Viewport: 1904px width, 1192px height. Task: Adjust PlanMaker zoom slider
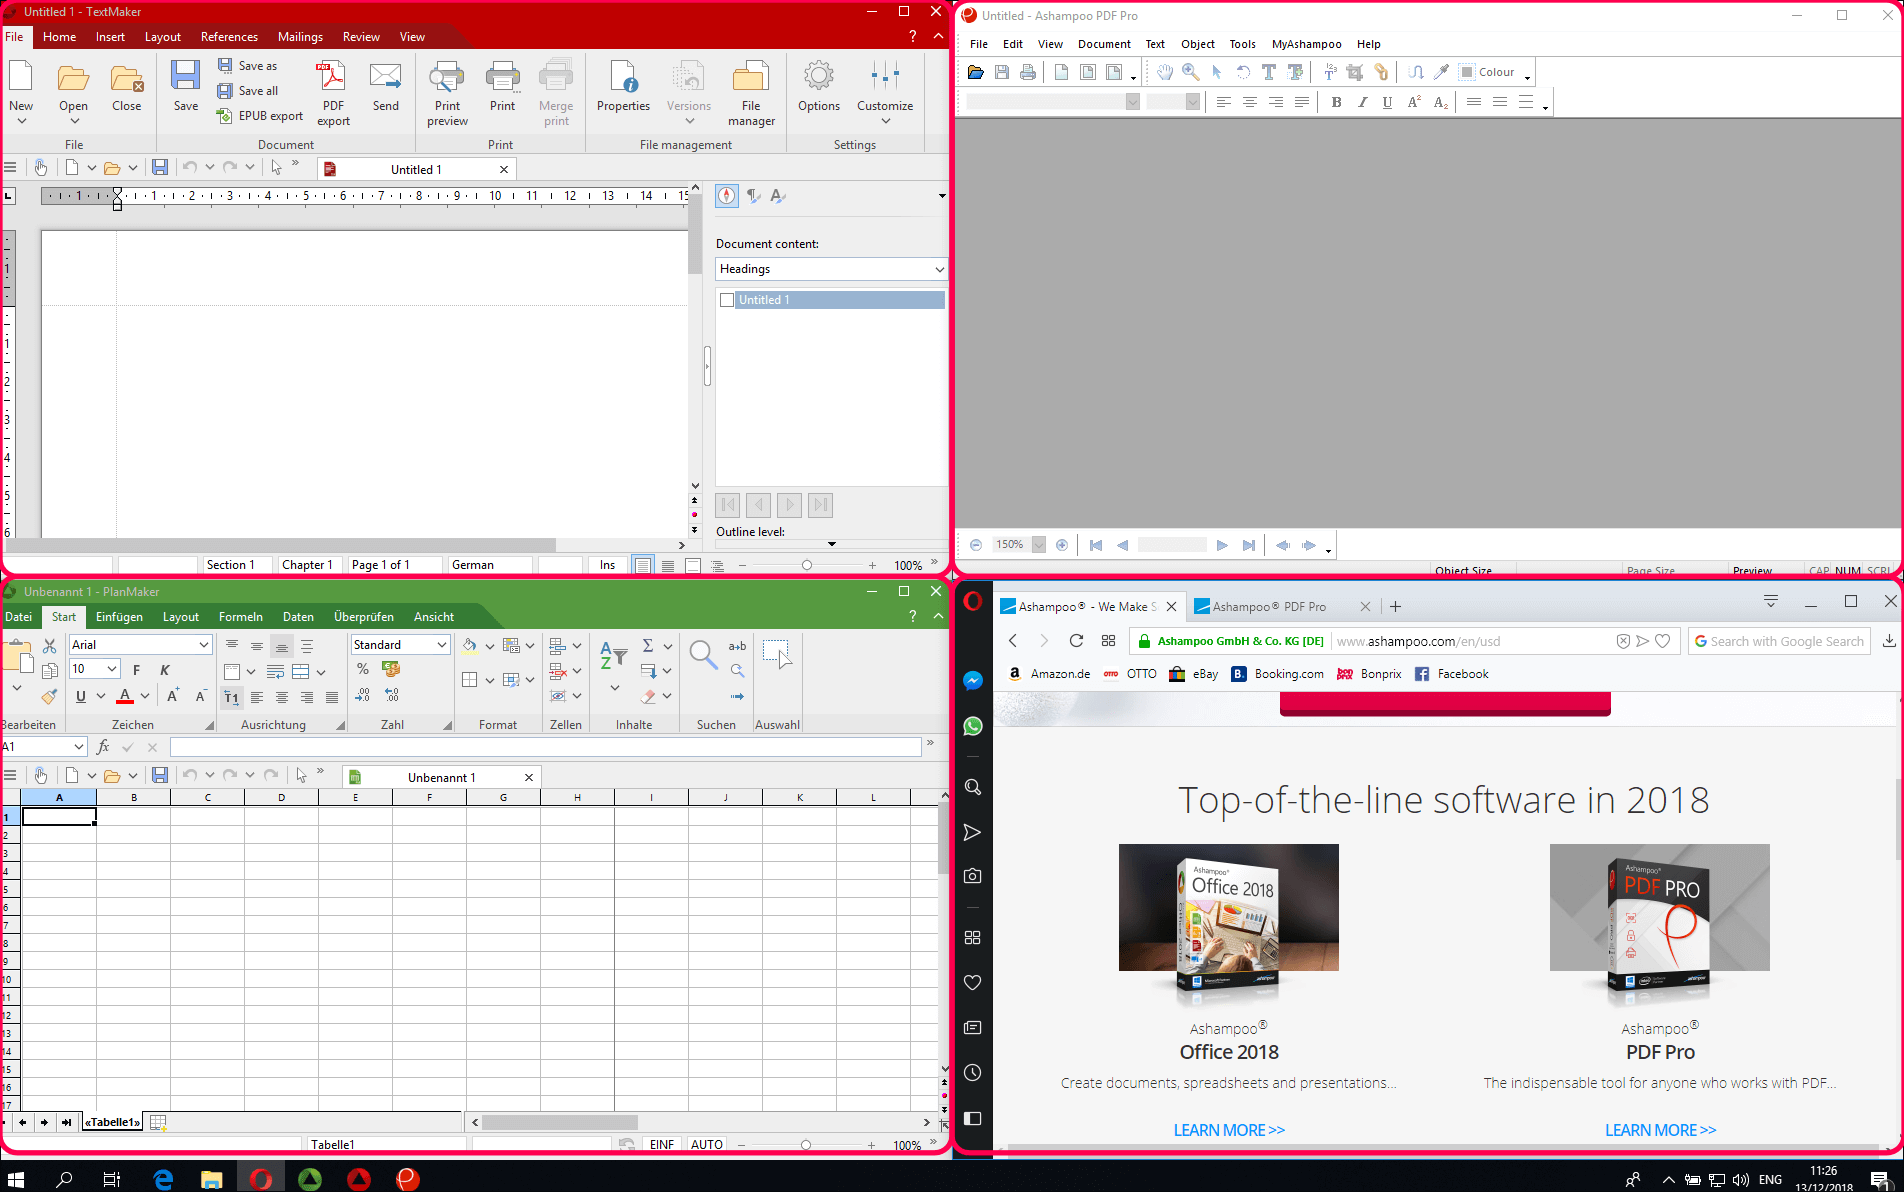805,1145
